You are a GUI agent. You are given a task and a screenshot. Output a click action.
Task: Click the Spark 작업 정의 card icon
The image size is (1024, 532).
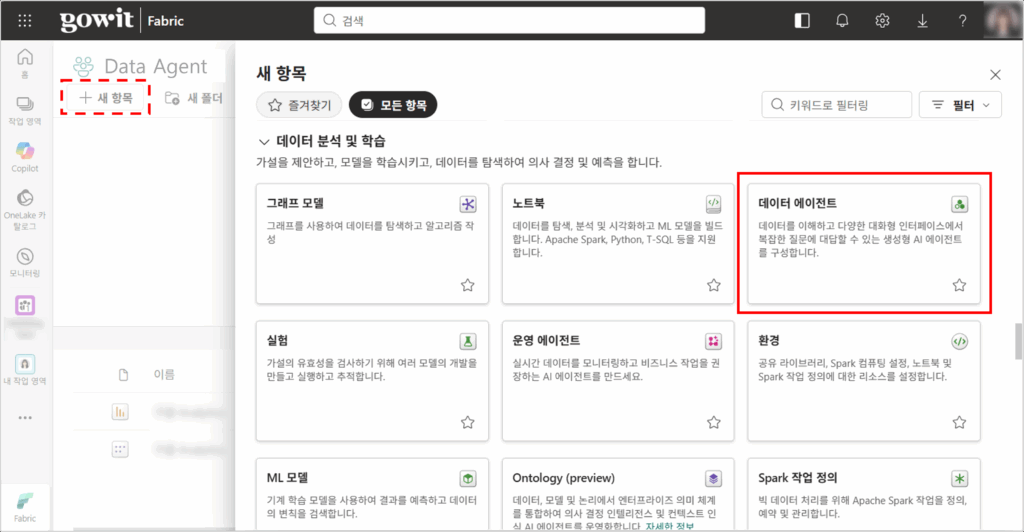click(x=959, y=478)
